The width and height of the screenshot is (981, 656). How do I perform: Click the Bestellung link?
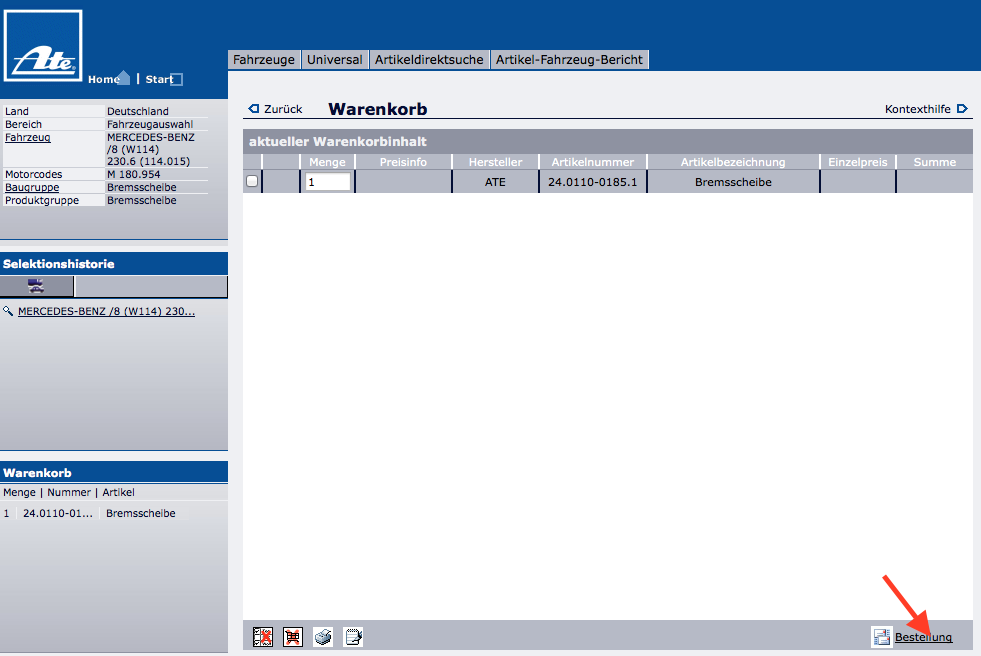pos(923,637)
